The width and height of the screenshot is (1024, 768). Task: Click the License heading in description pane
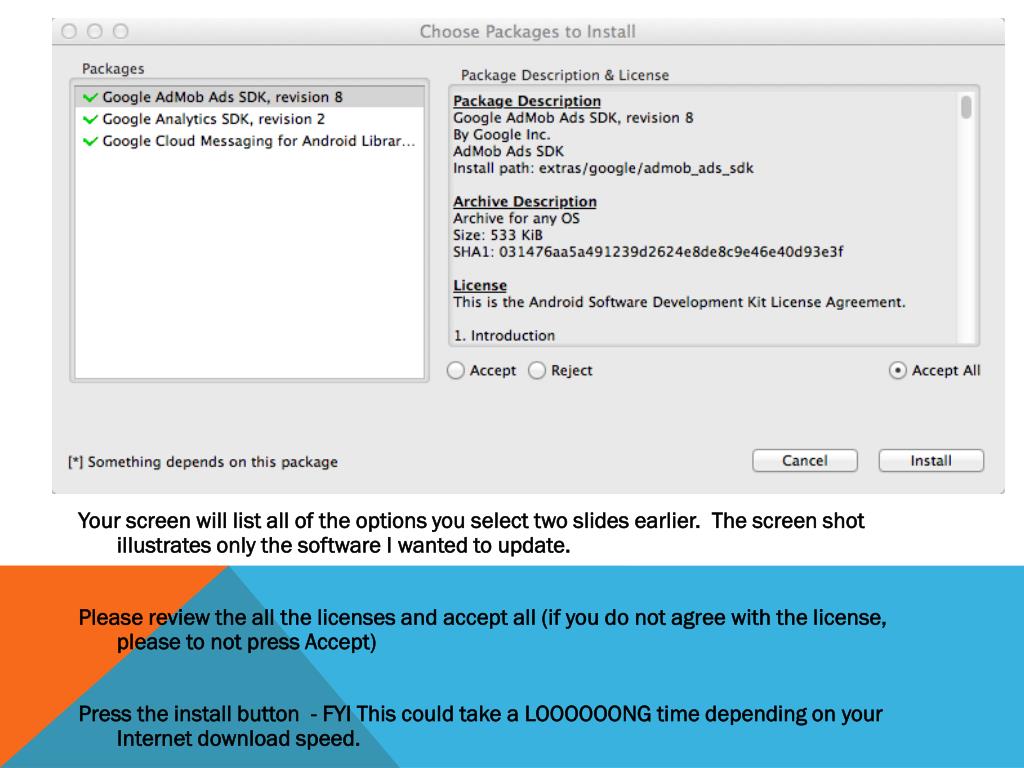[x=480, y=285]
